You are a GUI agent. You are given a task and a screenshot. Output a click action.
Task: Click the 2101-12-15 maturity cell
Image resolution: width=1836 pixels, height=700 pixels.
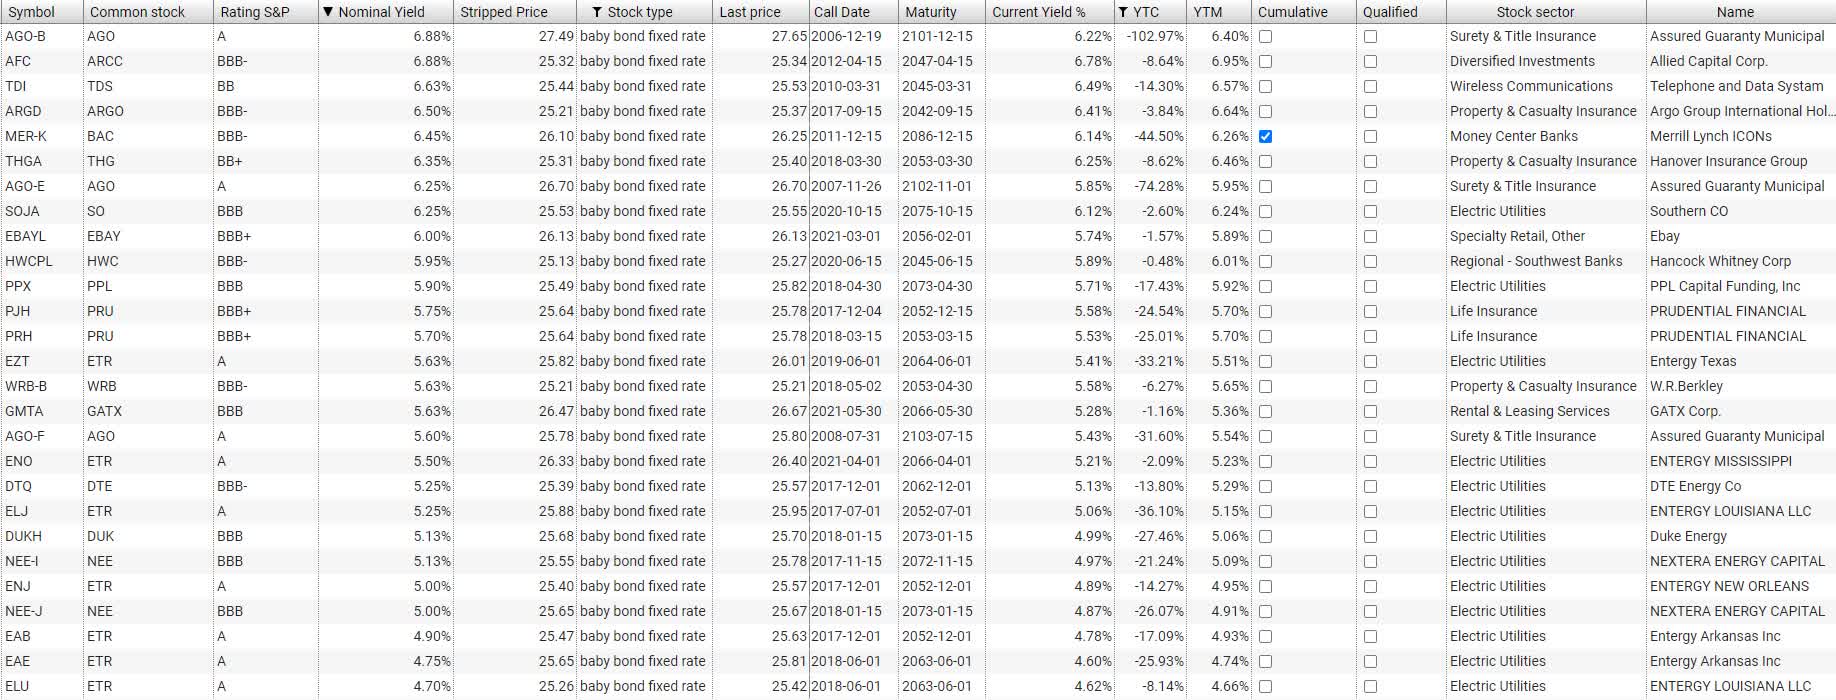coord(941,36)
